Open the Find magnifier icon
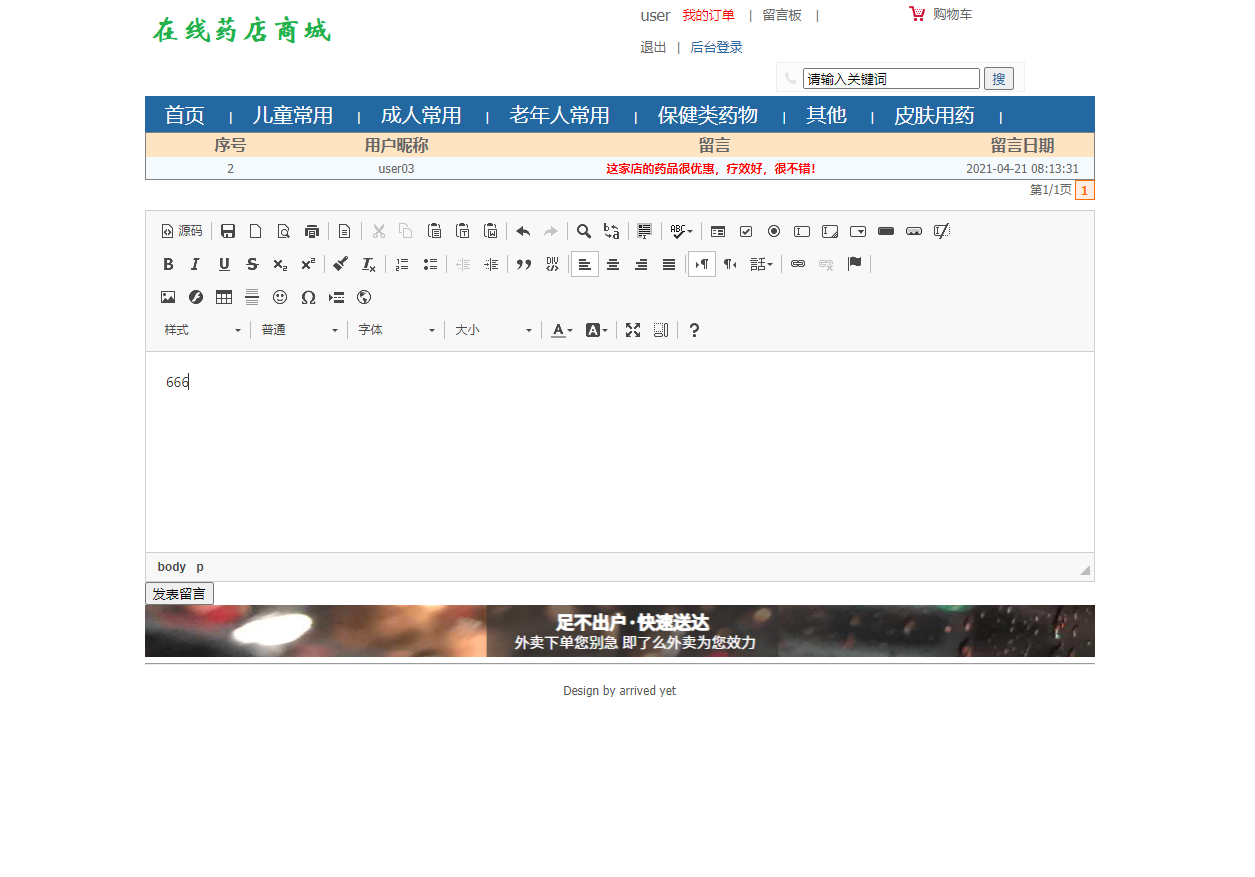Viewport: 1255px width, 877px height. tap(584, 231)
